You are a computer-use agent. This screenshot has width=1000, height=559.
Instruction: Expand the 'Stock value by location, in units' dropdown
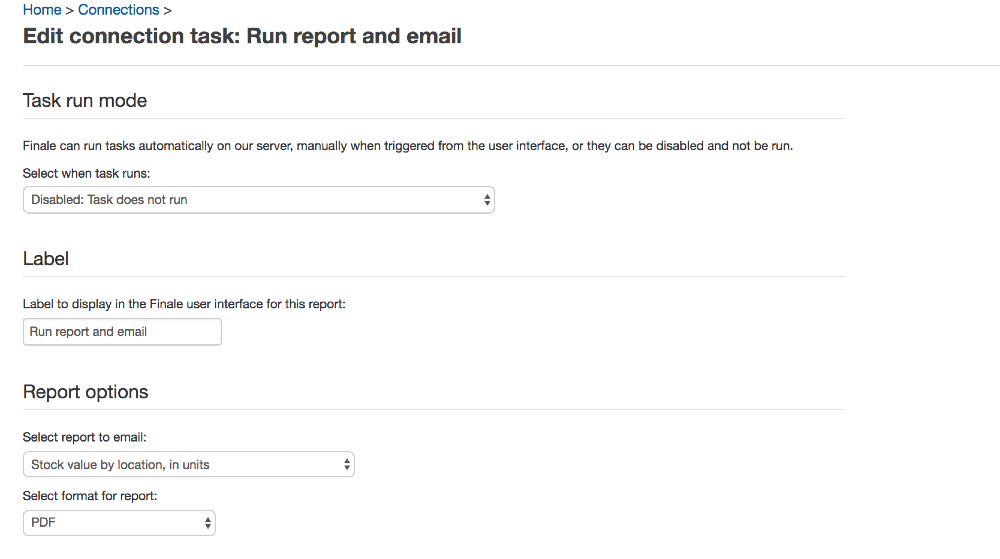189,465
